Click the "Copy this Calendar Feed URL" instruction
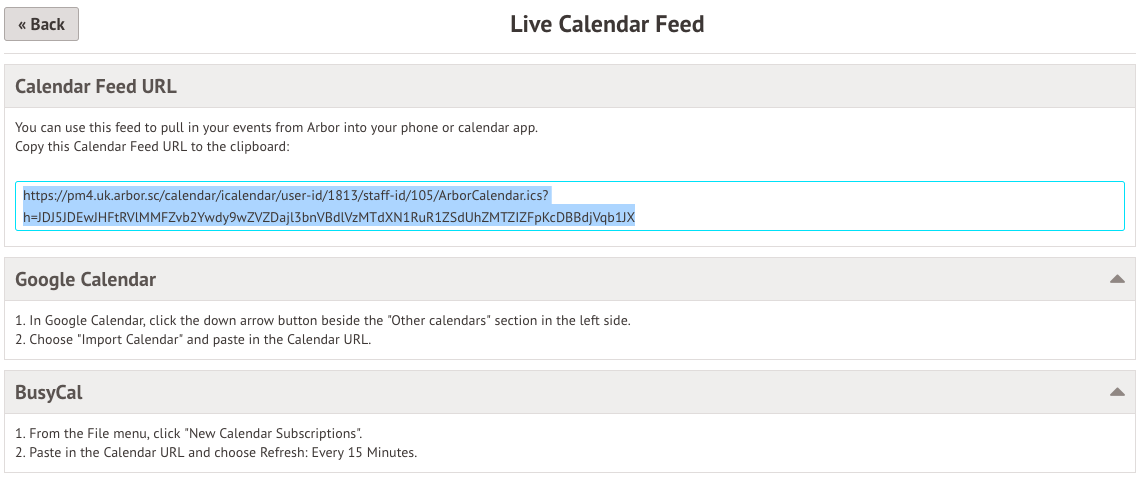1143x482 pixels. point(152,147)
